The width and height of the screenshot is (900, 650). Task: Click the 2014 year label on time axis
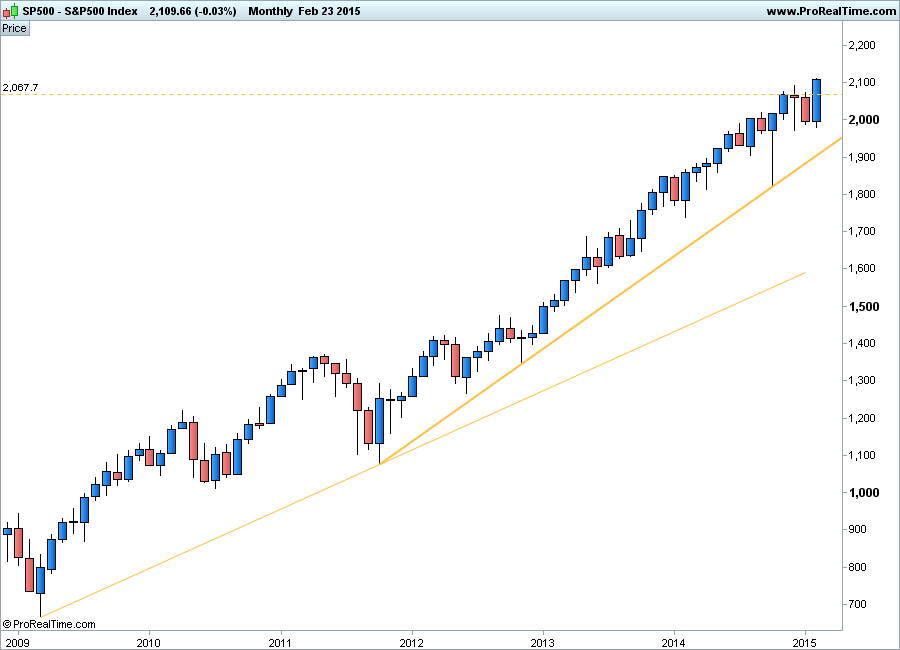tap(674, 643)
